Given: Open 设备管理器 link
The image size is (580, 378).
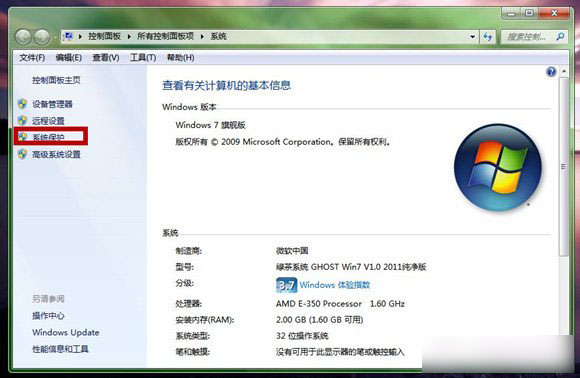Looking at the screenshot, I should [x=52, y=104].
